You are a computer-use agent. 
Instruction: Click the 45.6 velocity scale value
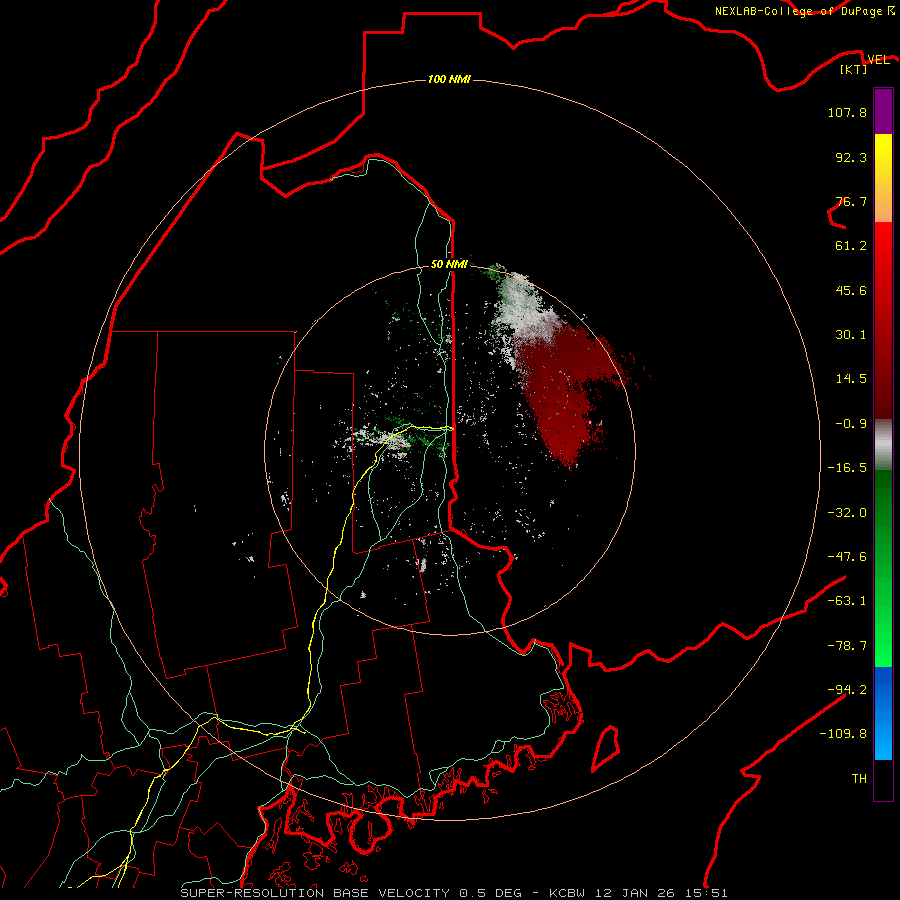[851, 290]
